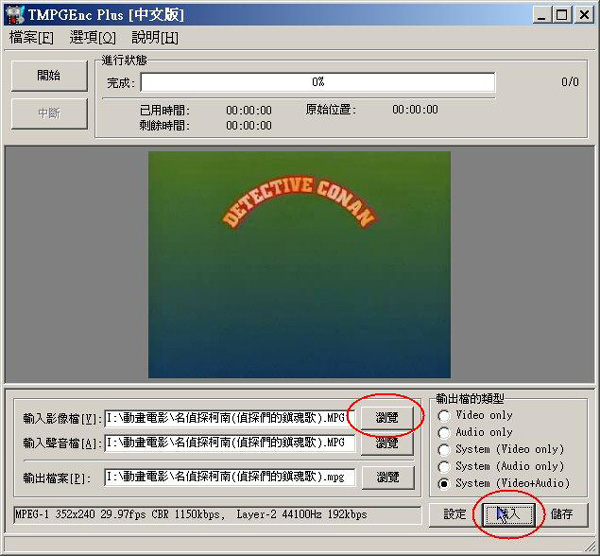This screenshot has height=556, width=600.
Task: Click the 設定 button
Action: [454, 514]
